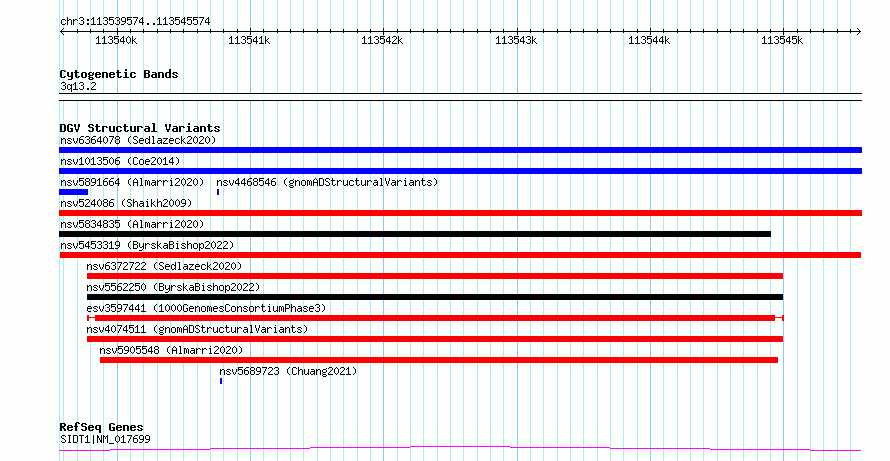This screenshot has width=890, height=461.
Task: Open the SIDT1|NM_017699 gene label
Action: 105,439
